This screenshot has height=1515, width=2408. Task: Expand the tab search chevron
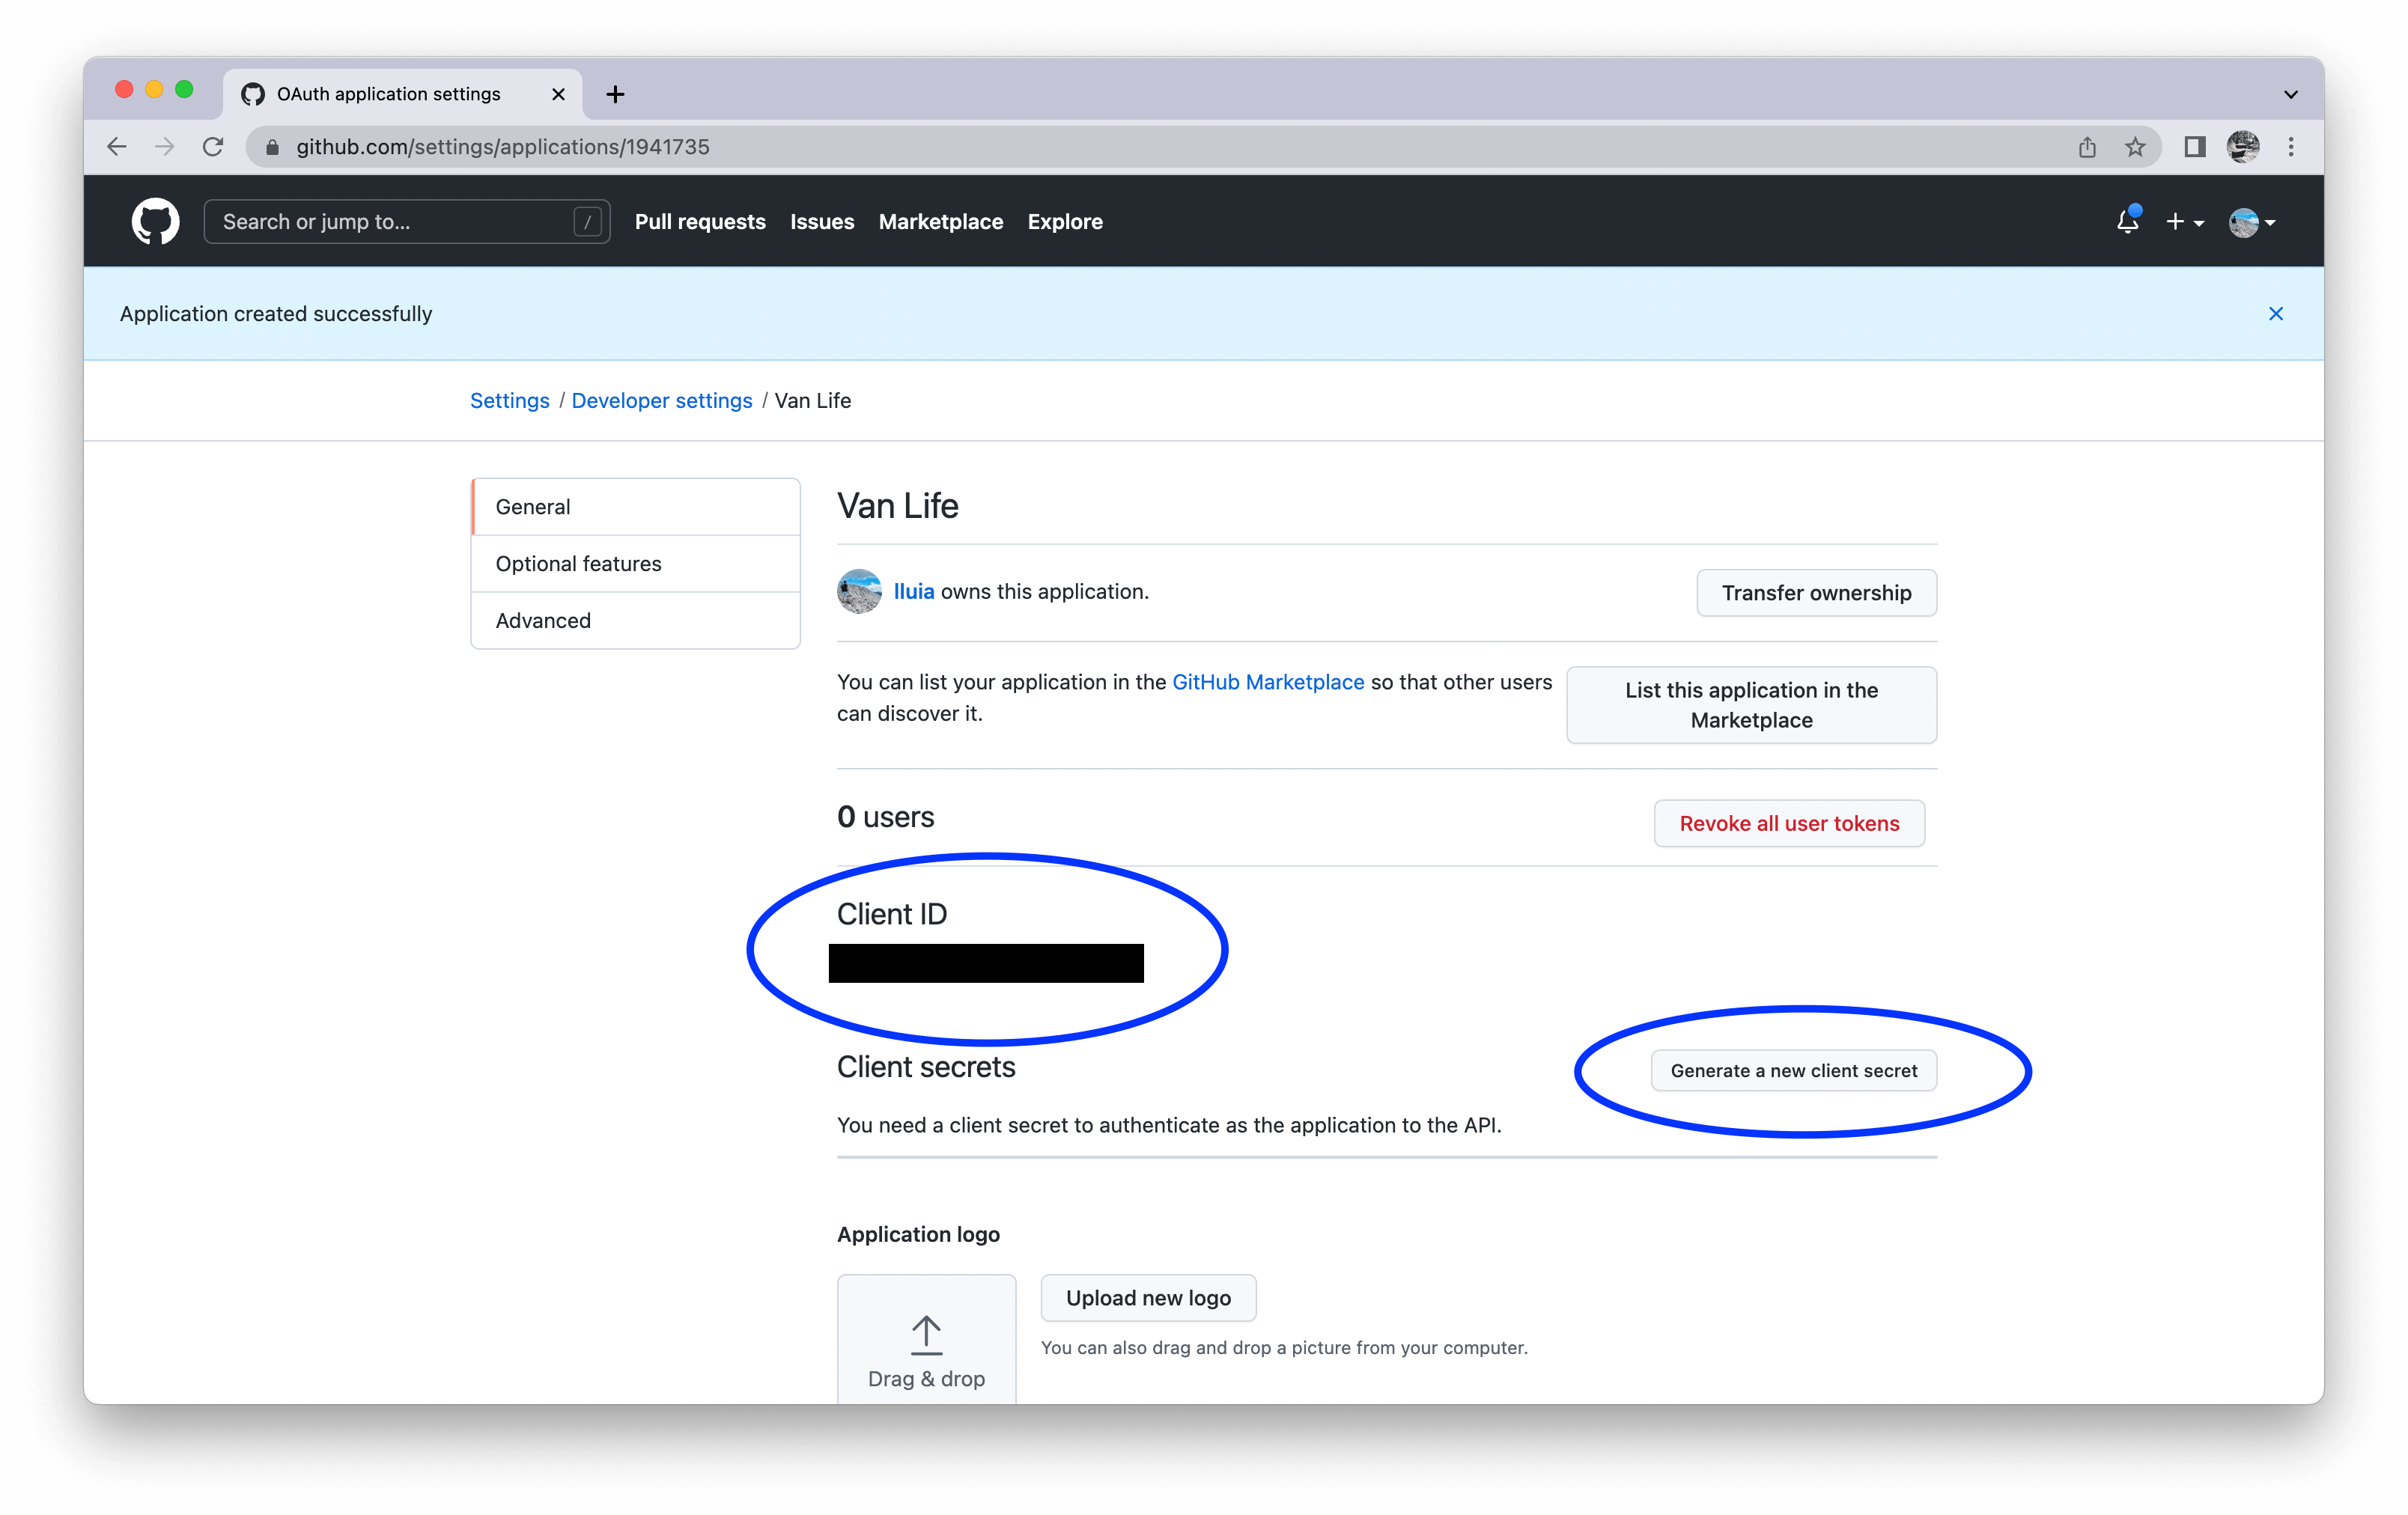click(2290, 94)
